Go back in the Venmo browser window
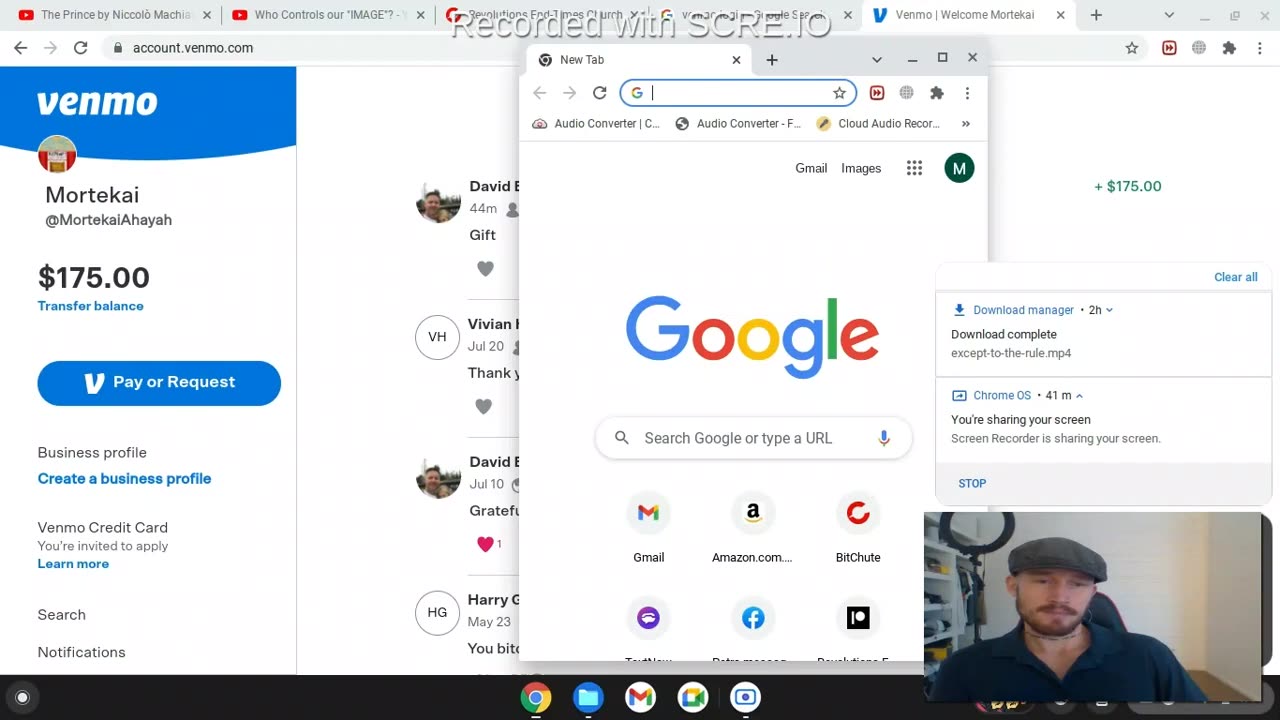Image resolution: width=1280 pixels, height=720 pixels. coord(21,48)
